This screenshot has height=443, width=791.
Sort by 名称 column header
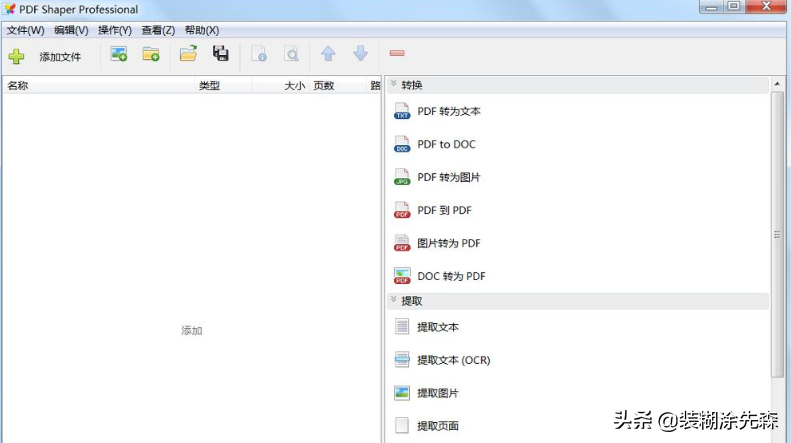coord(99,86)
